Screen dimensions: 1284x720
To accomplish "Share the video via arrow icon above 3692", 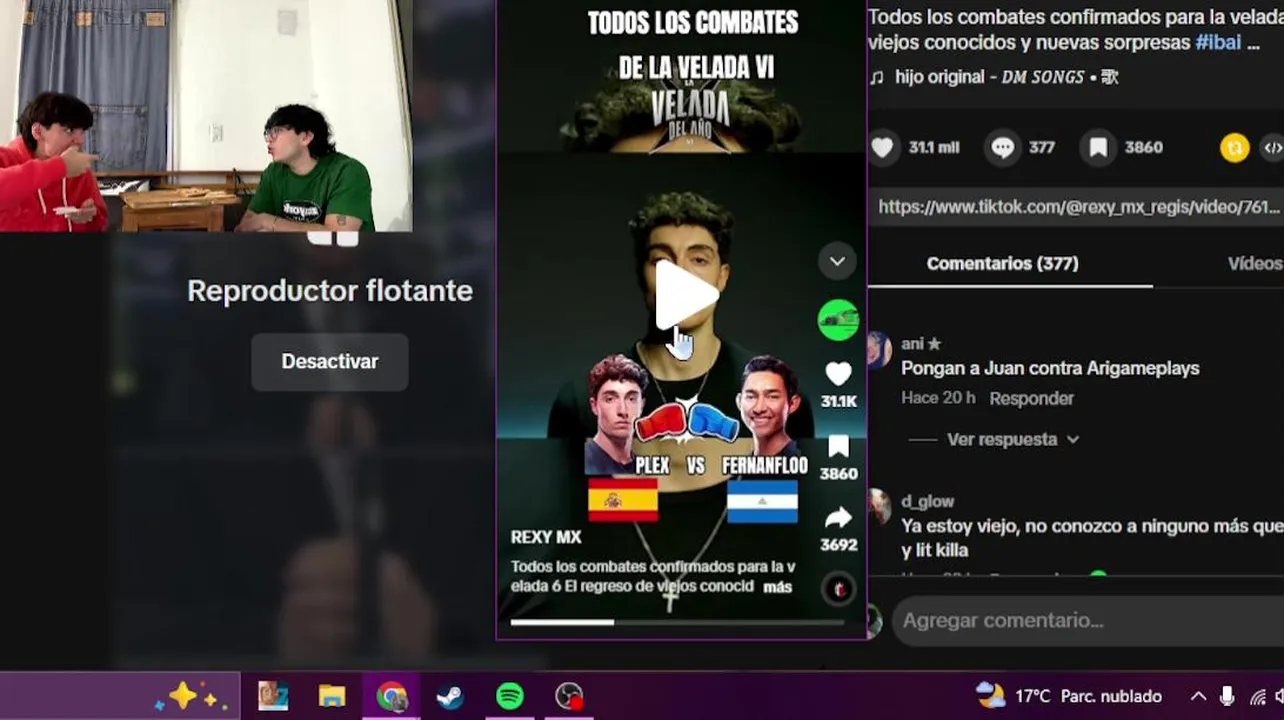I will [838, 517].
